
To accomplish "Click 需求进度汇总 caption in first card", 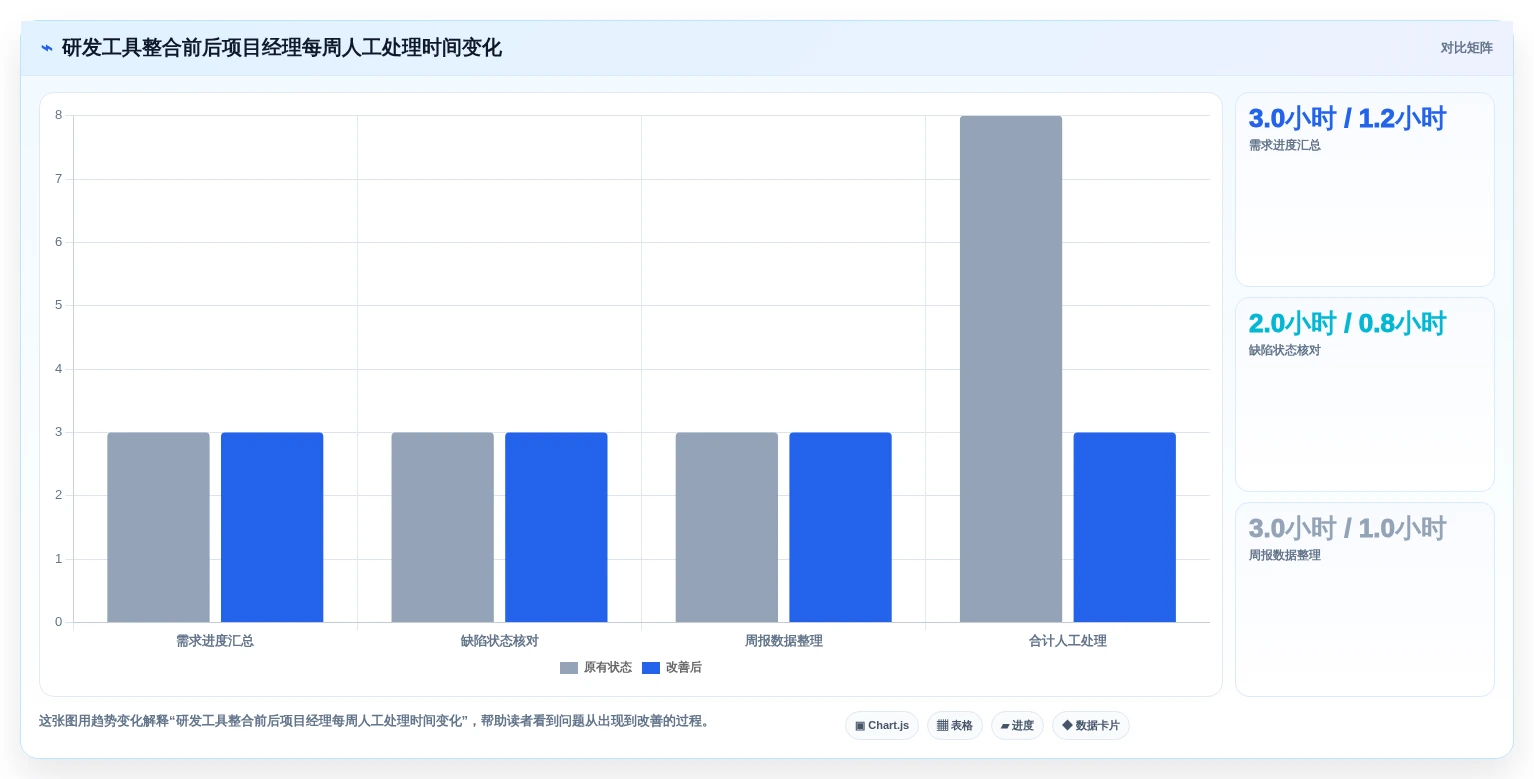I will (x=1284, y=146).
